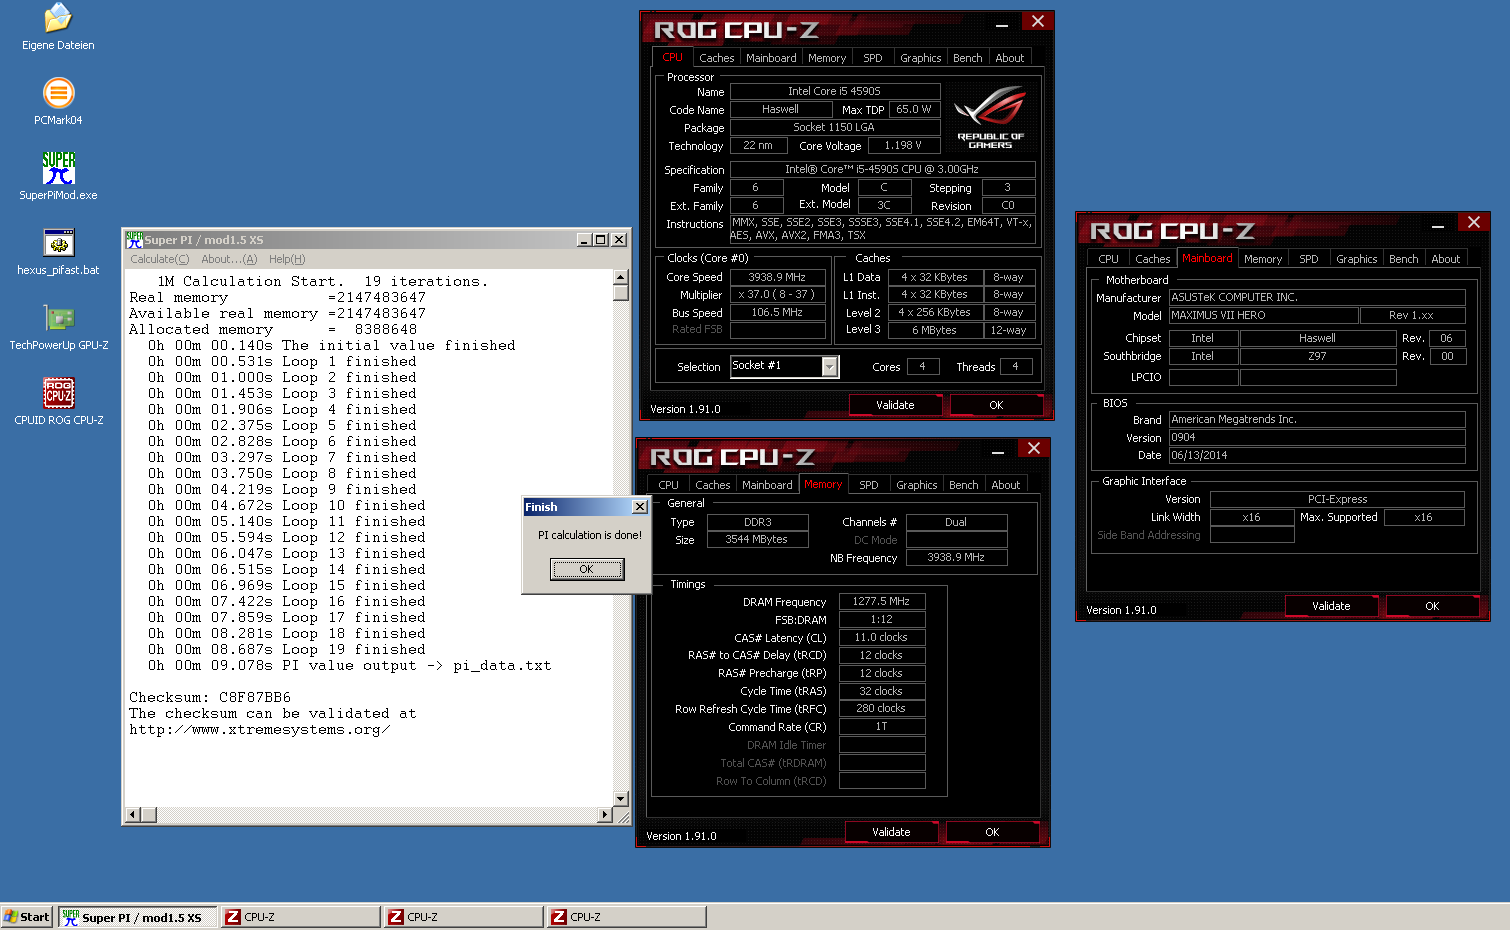Click the Checksum C8F87BB6 text line
The width and height of the screenshot is (1510, 931).
210,697
